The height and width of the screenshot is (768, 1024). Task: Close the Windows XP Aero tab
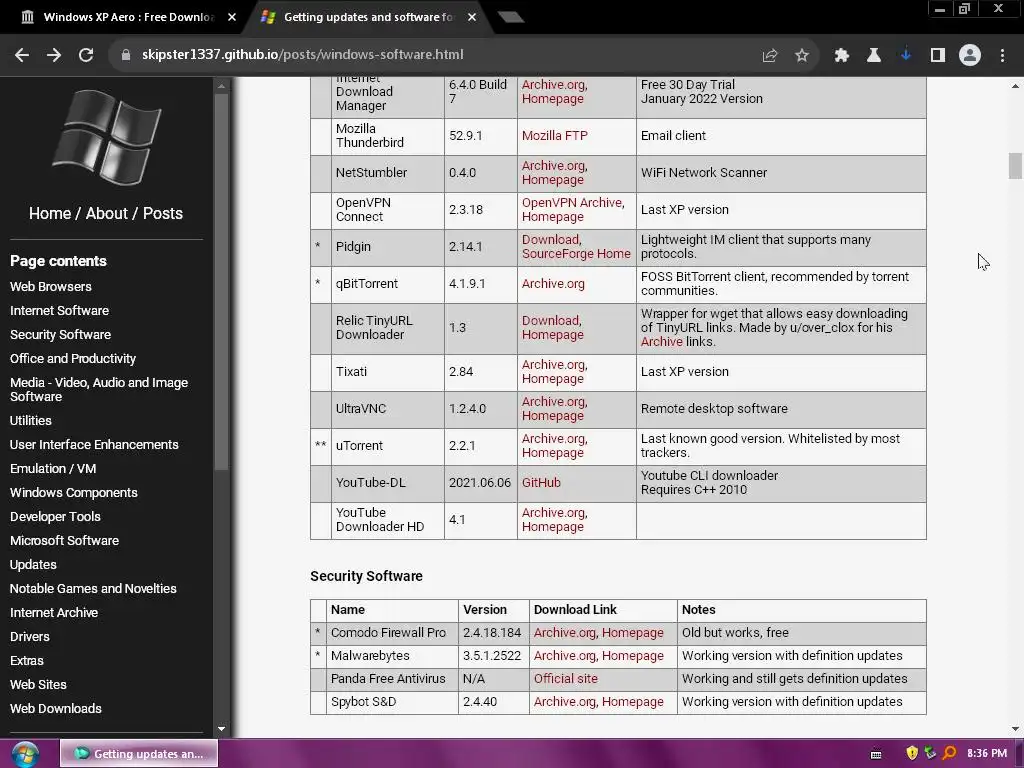232,17
